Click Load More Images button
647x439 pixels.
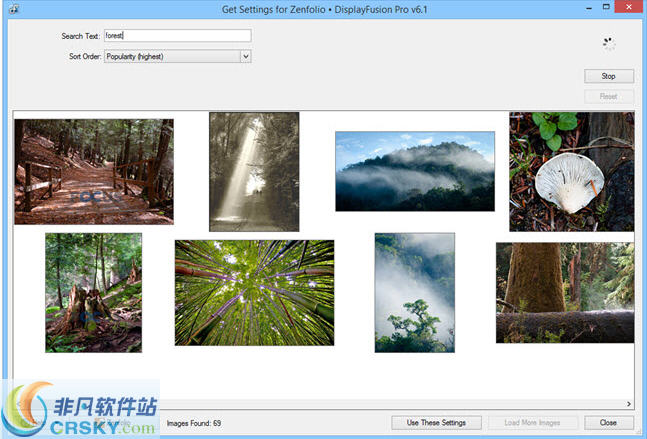[x=532, y=422]
